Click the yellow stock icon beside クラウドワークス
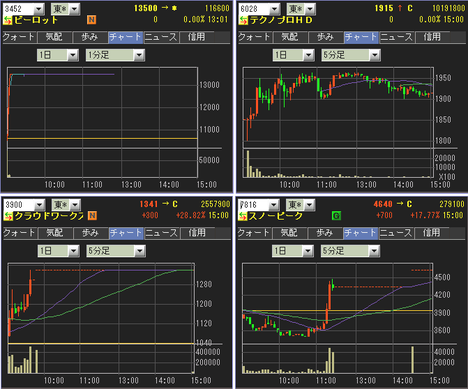Viewport: 468px width, 389px height. [8, 216]
